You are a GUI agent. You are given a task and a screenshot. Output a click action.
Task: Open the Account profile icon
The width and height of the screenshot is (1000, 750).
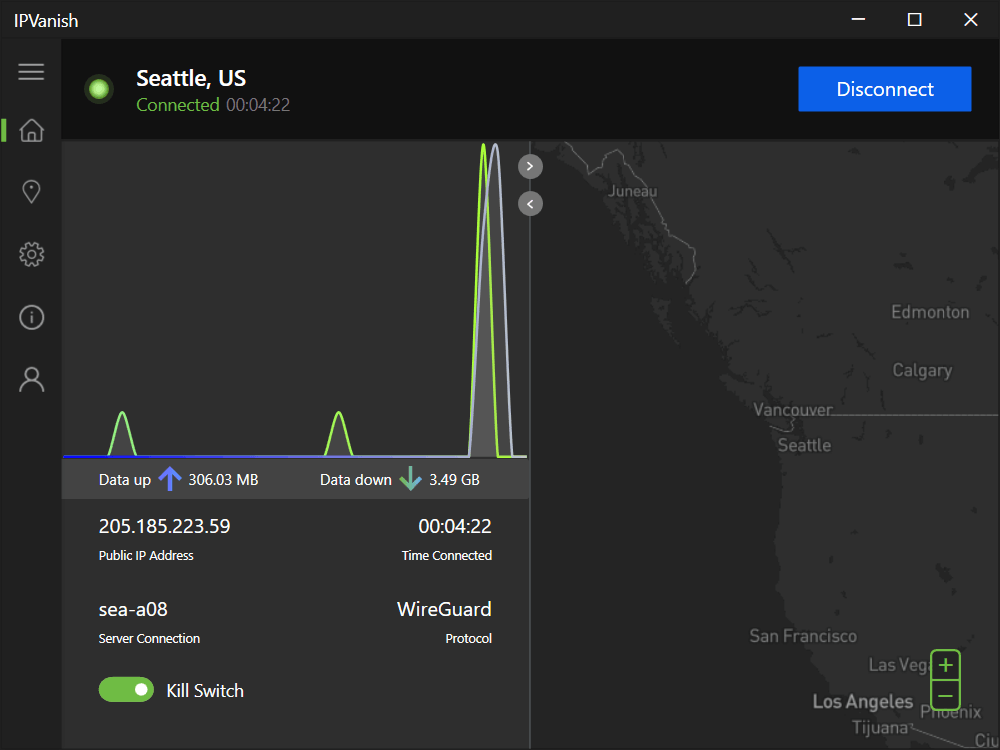[x=31, y=379]
